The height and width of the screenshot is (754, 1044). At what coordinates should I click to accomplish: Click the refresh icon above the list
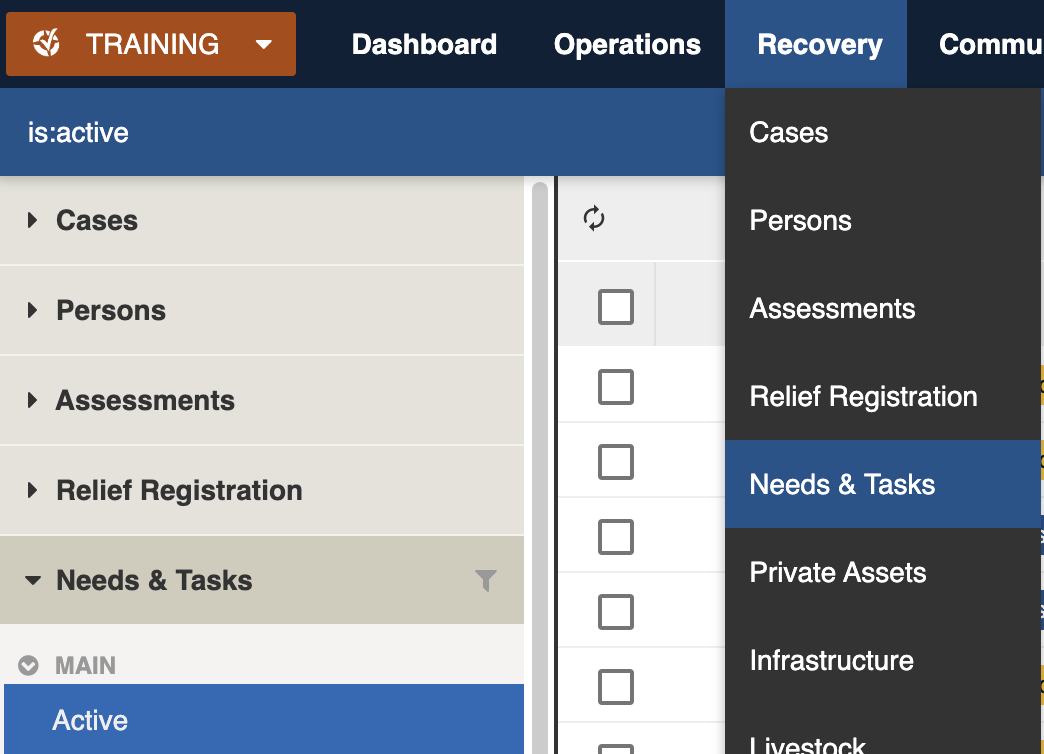(594, 219)
